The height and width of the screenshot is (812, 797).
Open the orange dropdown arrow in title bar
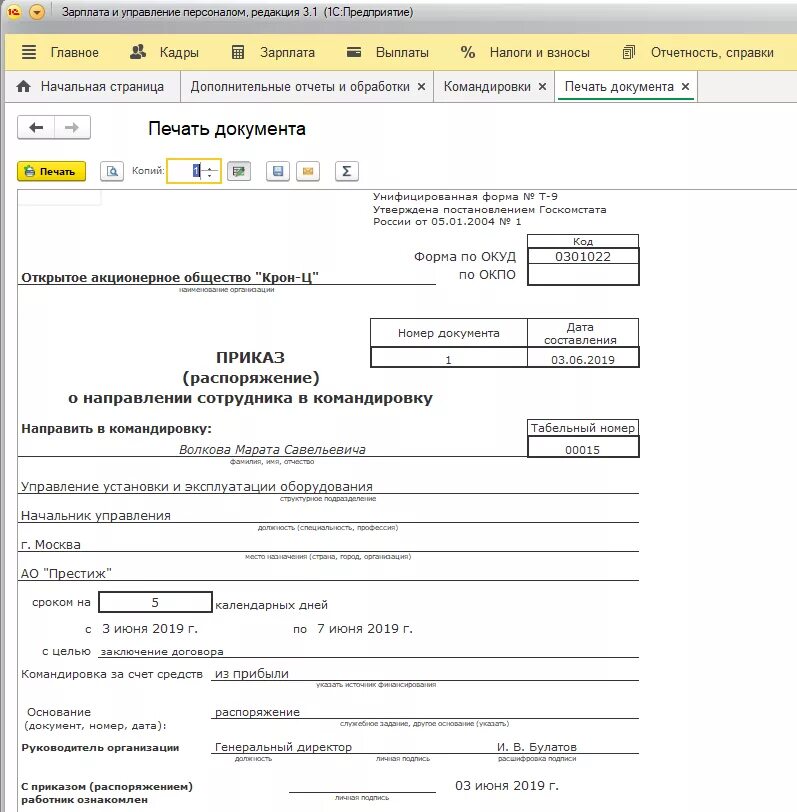(37, 11)
